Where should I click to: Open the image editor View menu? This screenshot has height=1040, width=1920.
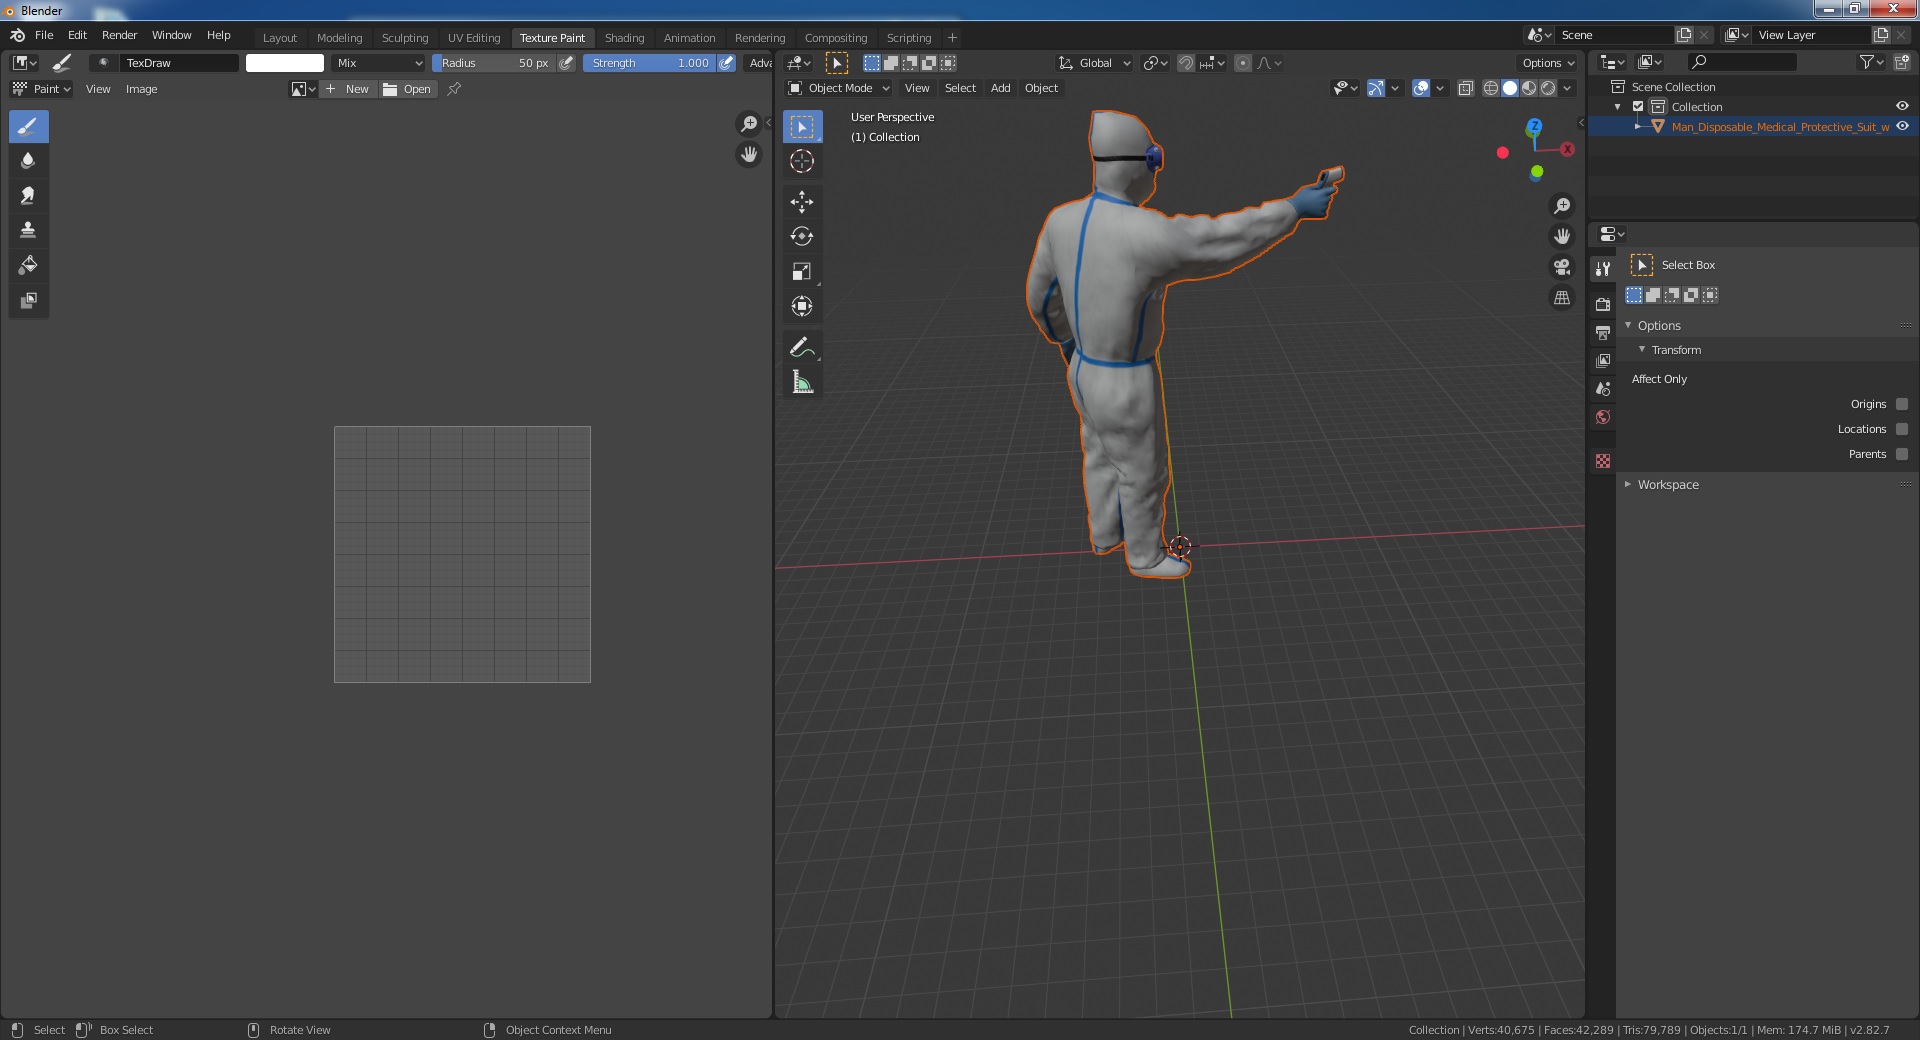(x=98, y=89)
